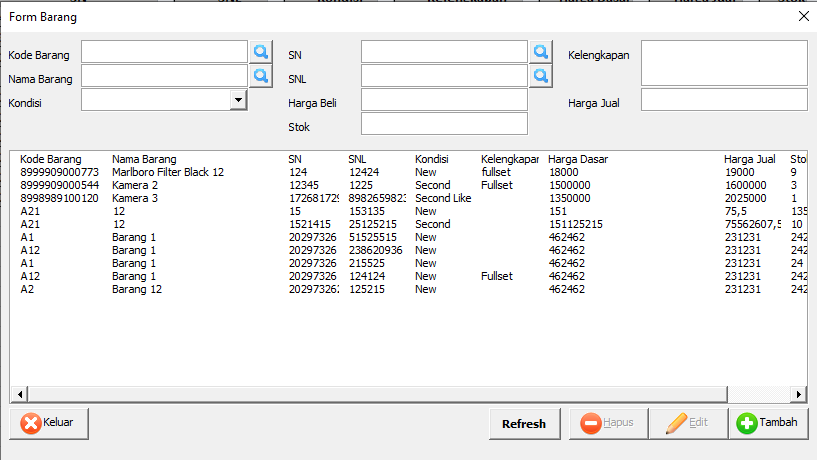Select the Marlboro Filter Black 12 row

coord(167,172)
